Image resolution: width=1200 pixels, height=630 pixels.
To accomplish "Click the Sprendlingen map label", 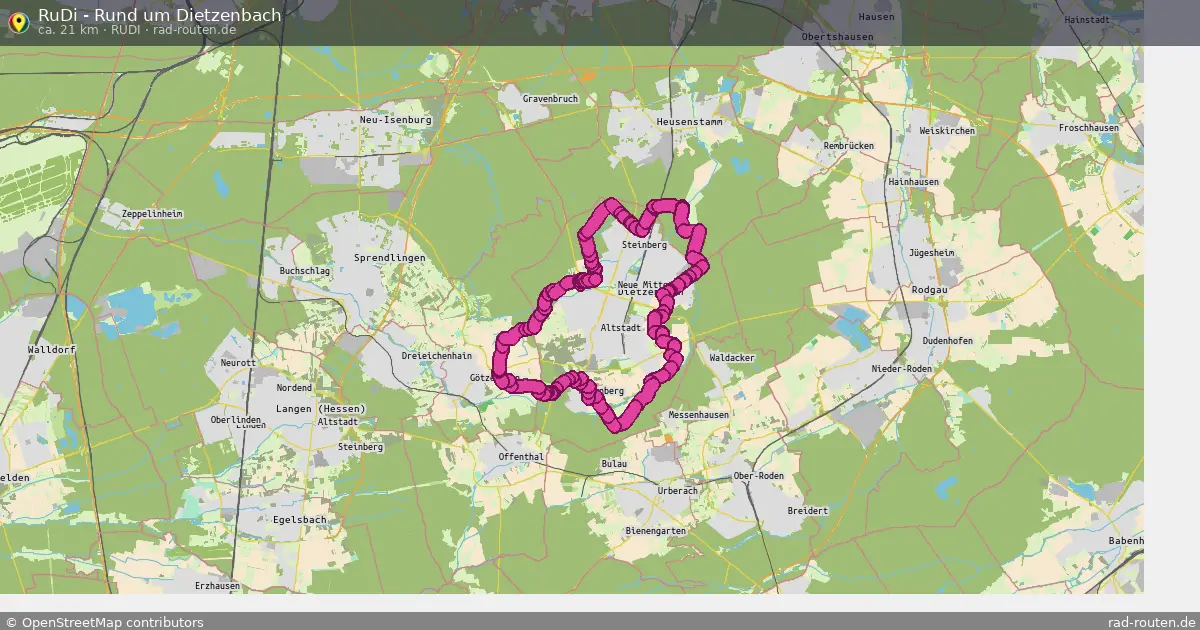I will pos(389,257).
